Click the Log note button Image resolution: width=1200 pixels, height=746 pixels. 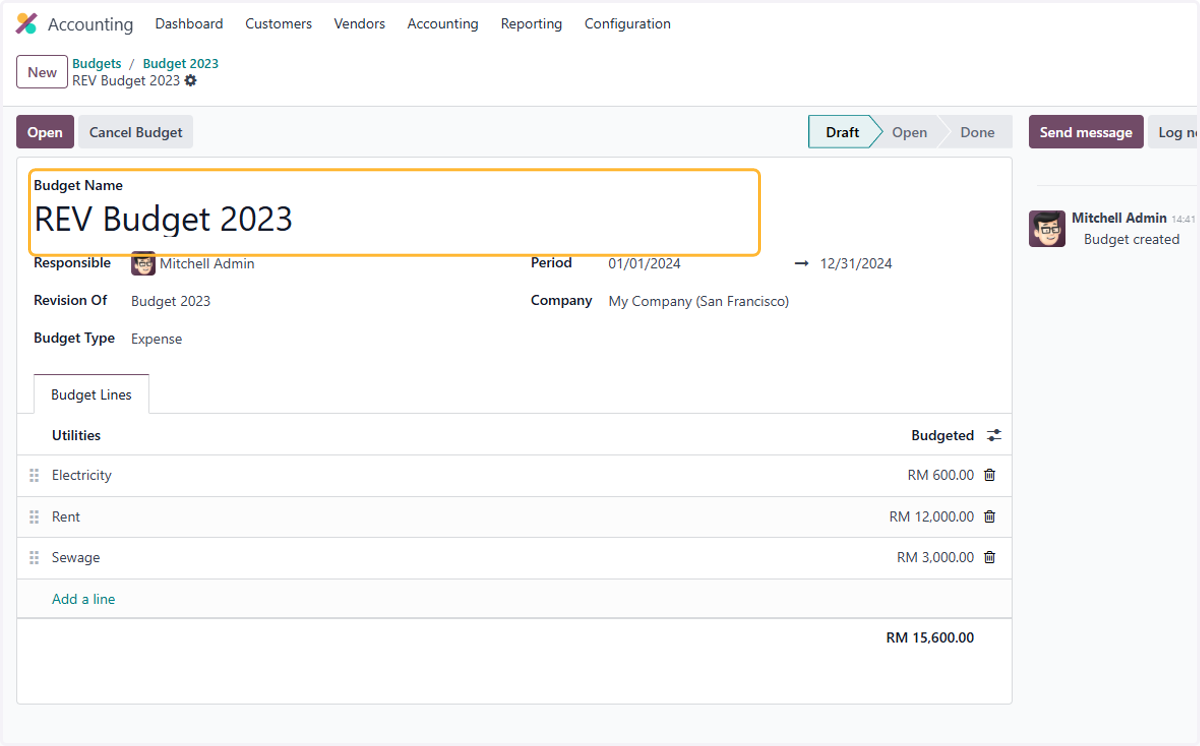(1174, 132)
